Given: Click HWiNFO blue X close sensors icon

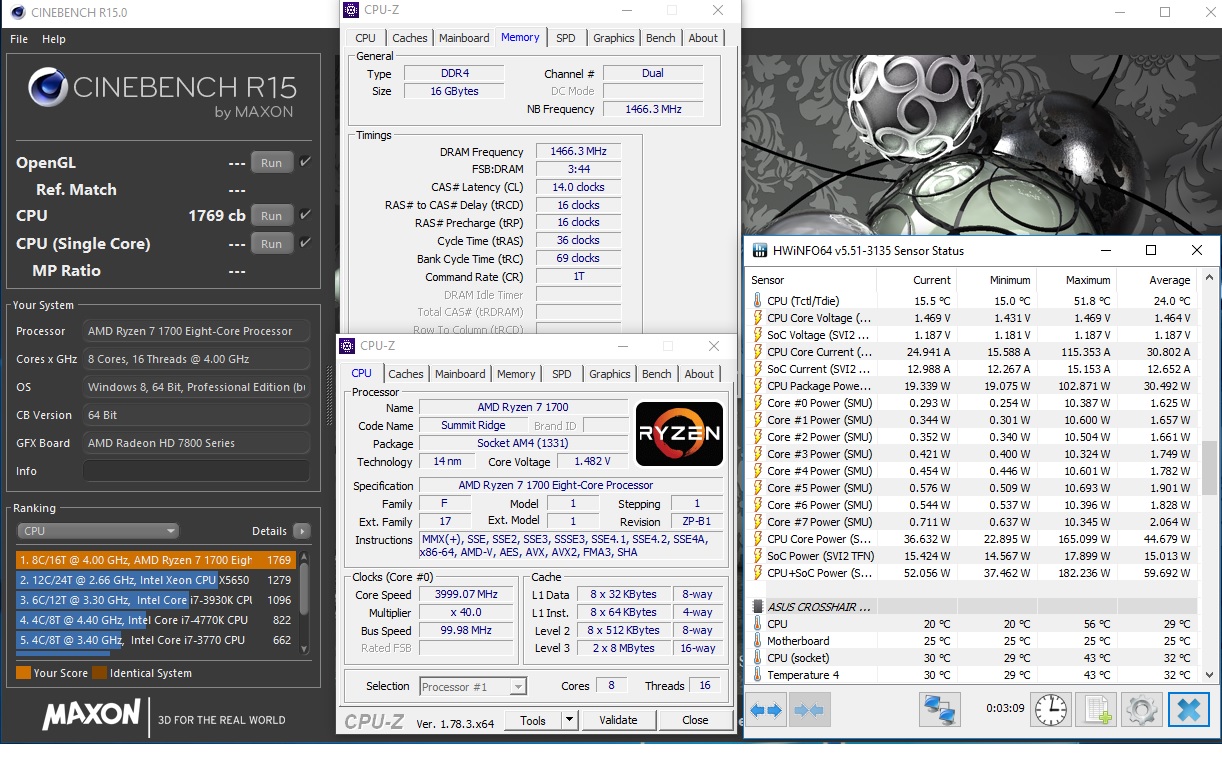Looking at the screenshot, I should 1188,710.
